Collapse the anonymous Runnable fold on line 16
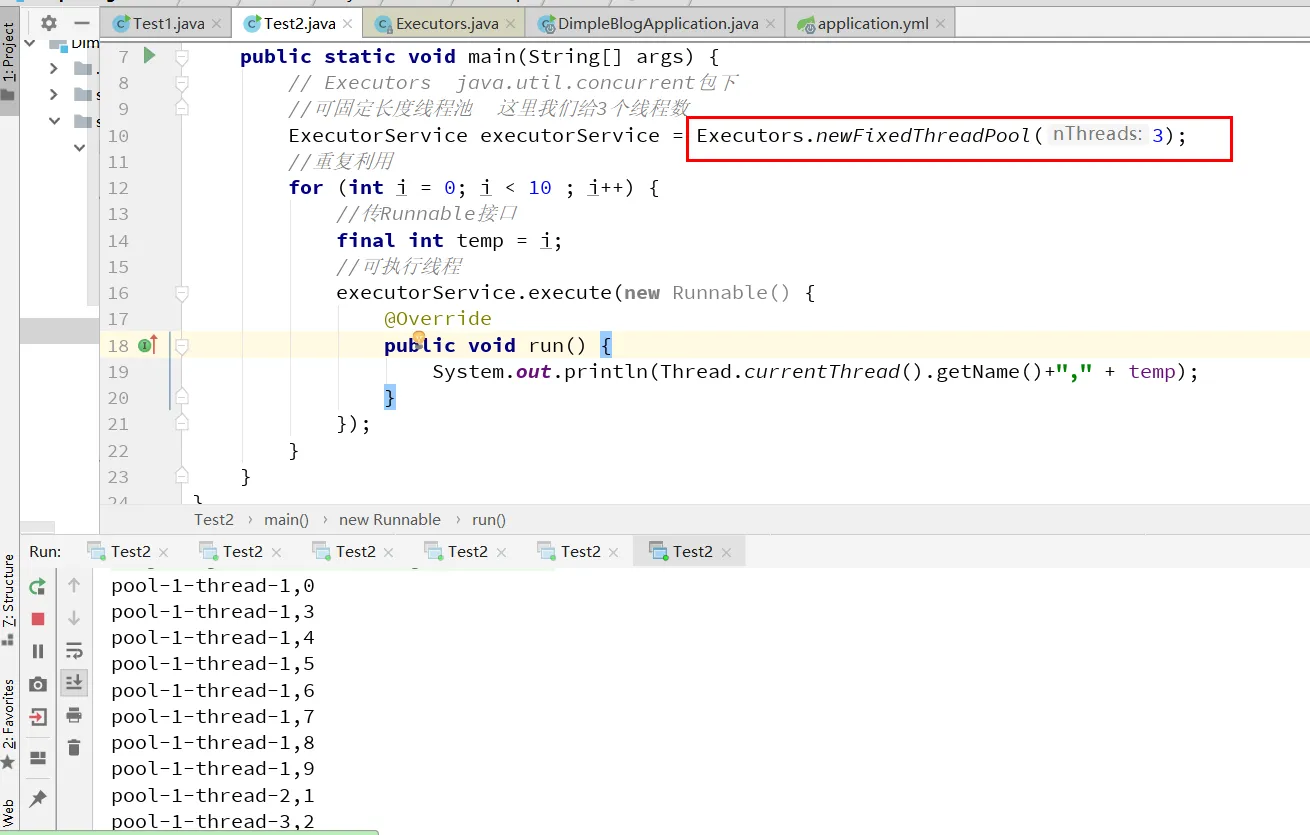This screenshot has width=1310, height=835. (x=182, y=293)
